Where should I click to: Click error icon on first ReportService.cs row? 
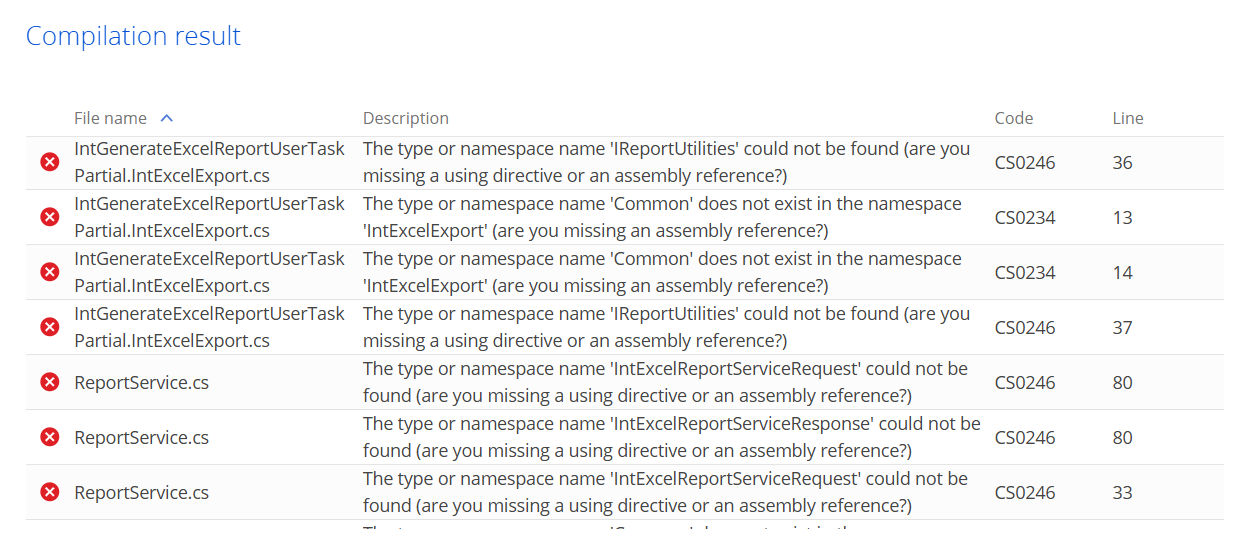point(49,382)
